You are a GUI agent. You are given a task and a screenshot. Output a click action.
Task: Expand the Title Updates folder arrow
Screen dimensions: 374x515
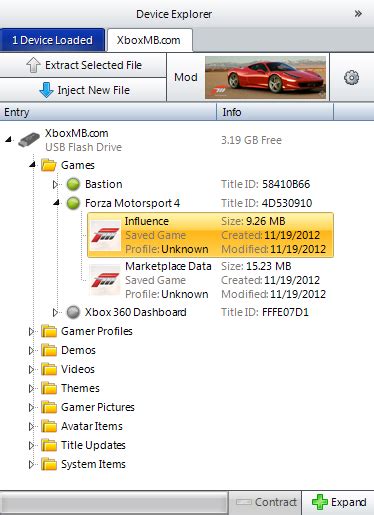click(x=31, y=445)
